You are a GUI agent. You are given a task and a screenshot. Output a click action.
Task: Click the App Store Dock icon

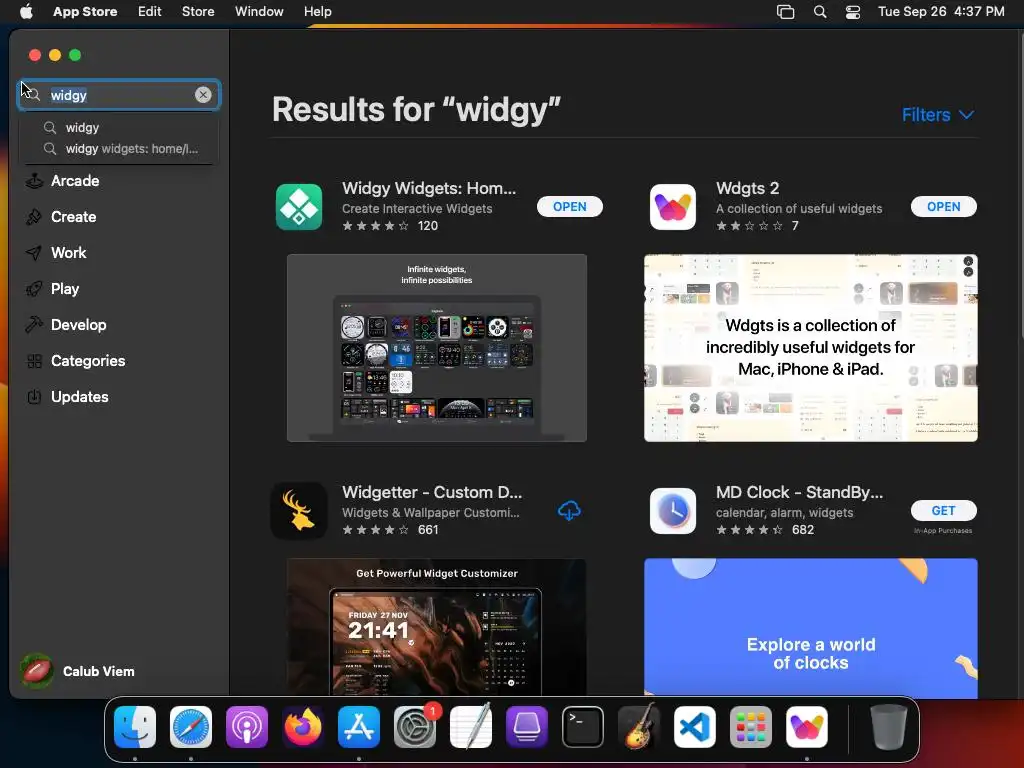click(359, 727)
